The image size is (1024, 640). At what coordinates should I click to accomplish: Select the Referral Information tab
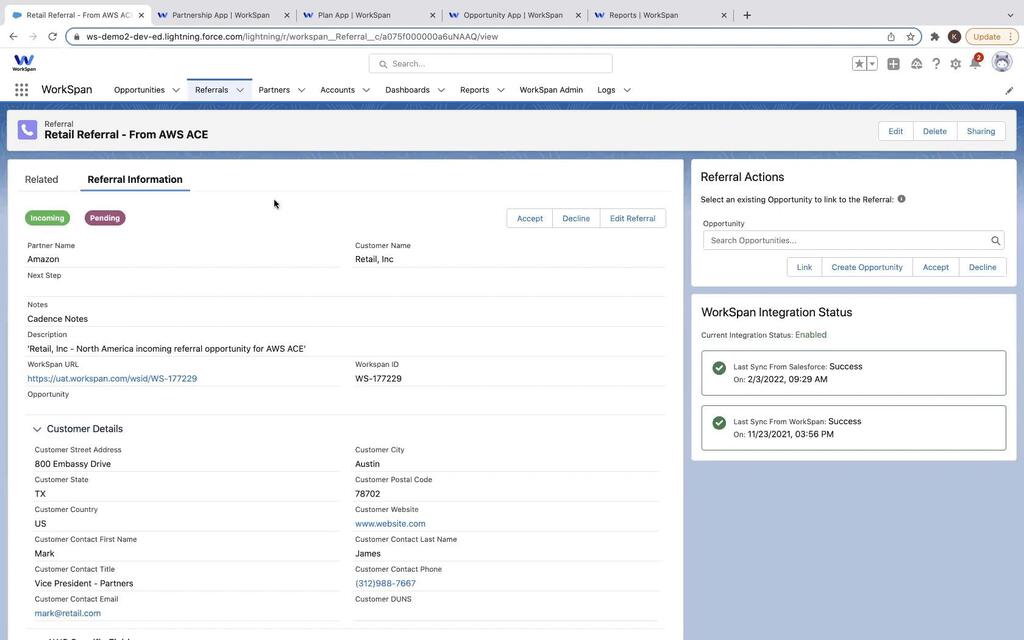(135, 180)
